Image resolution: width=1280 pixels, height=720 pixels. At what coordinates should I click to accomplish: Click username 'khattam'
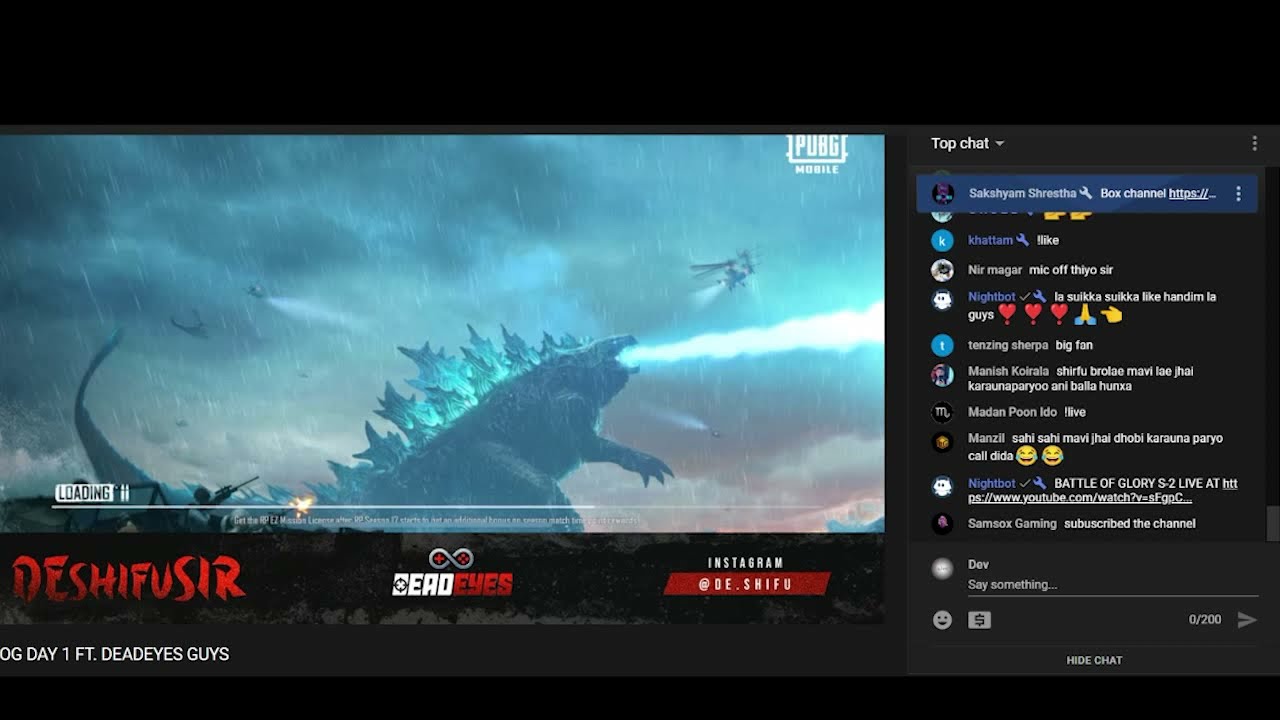tap(990, 240)
